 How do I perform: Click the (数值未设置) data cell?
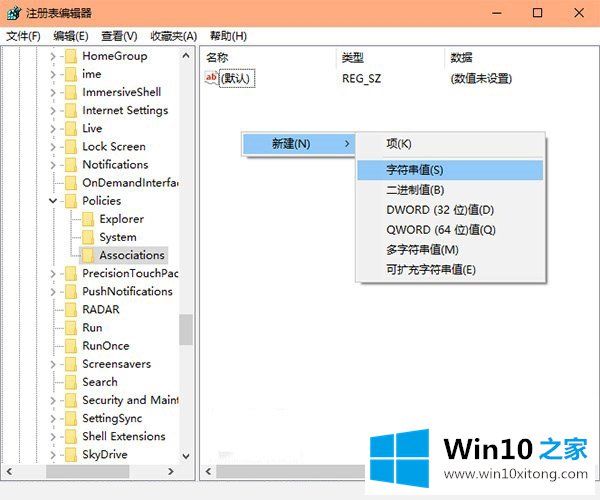[481, 79]
